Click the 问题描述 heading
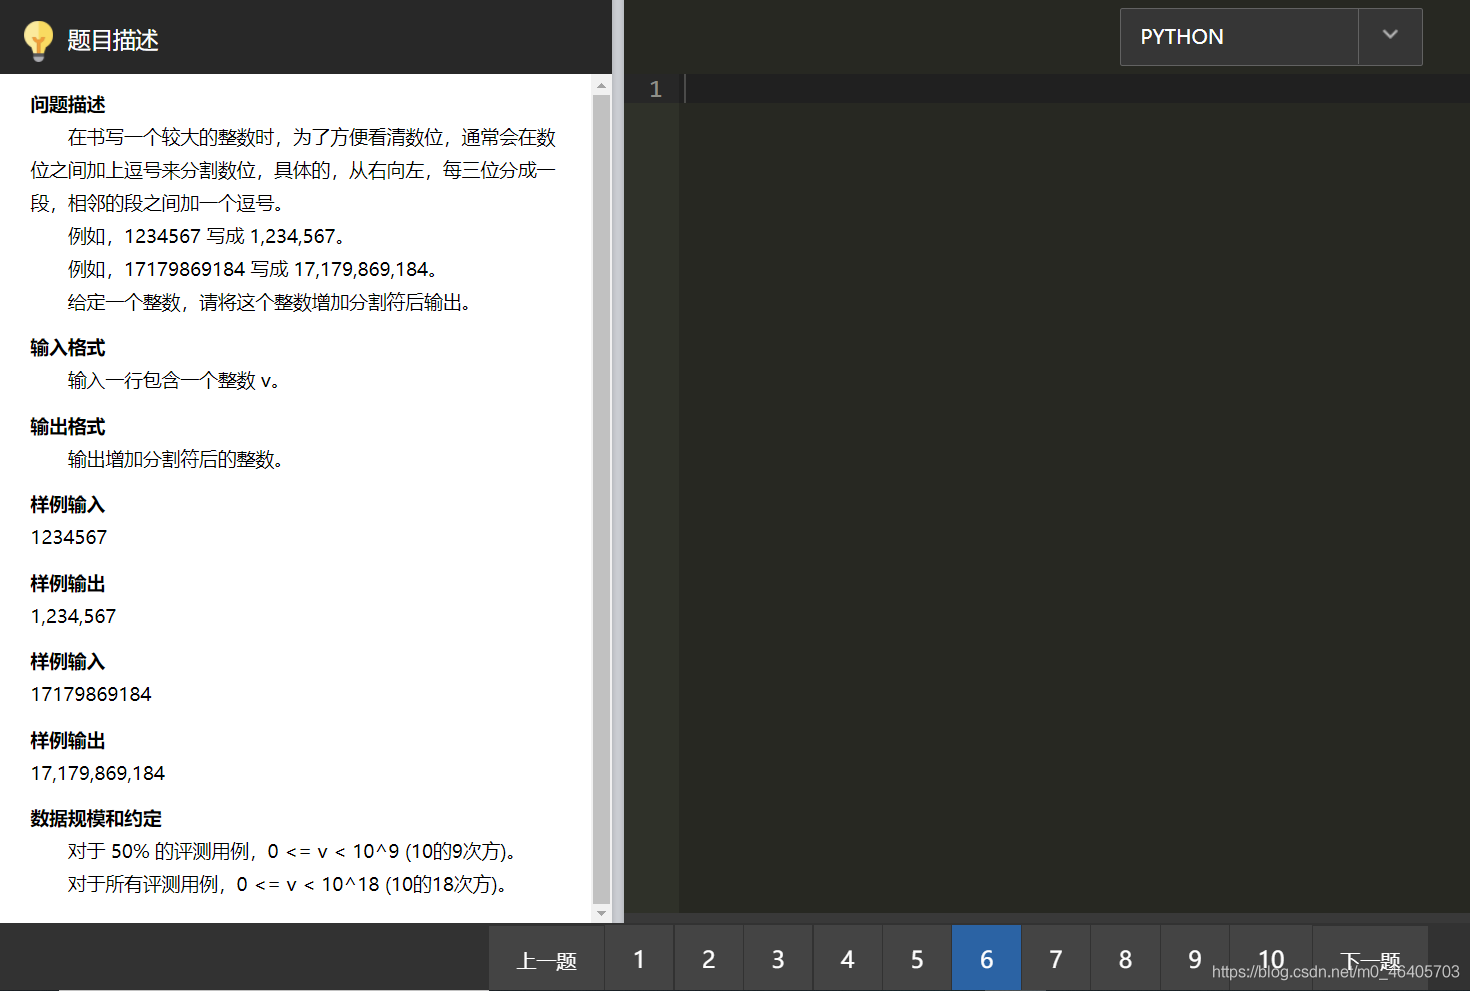Viewport: 1470px width, 991px height. (x=67, y=105)
